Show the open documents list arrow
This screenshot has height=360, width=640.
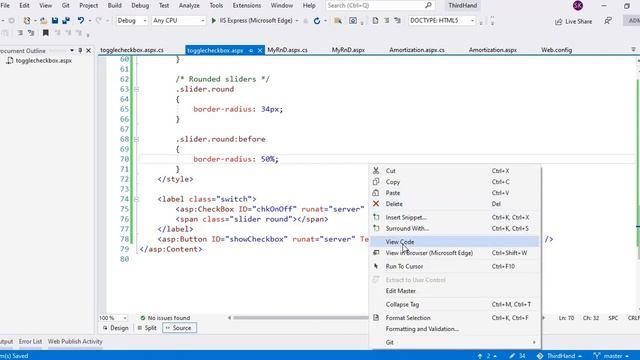point(633,49)
